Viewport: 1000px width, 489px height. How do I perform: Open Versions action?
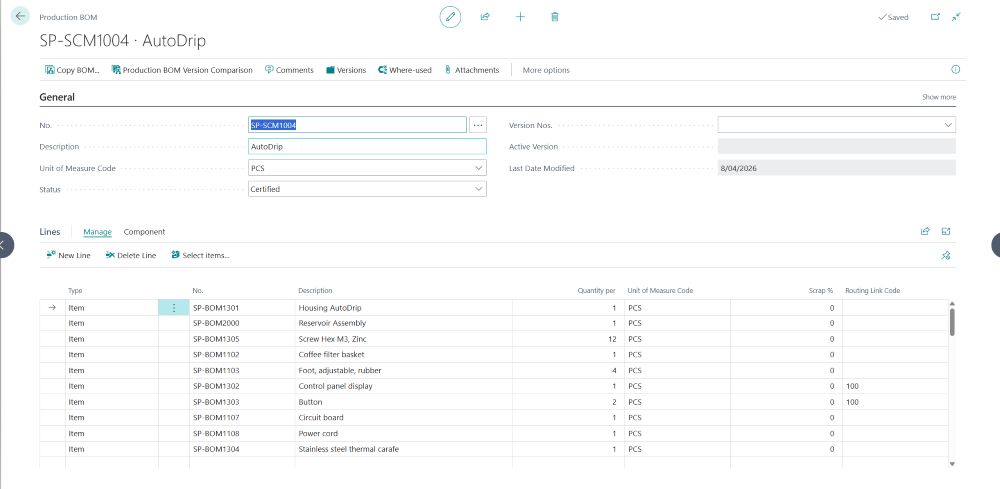coord(346,70)
